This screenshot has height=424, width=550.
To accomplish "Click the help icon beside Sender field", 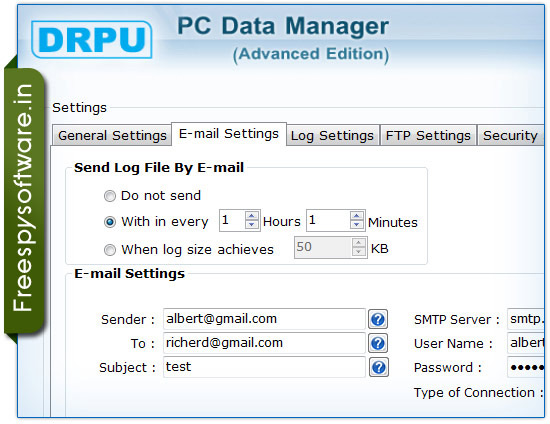I will 378,319.
